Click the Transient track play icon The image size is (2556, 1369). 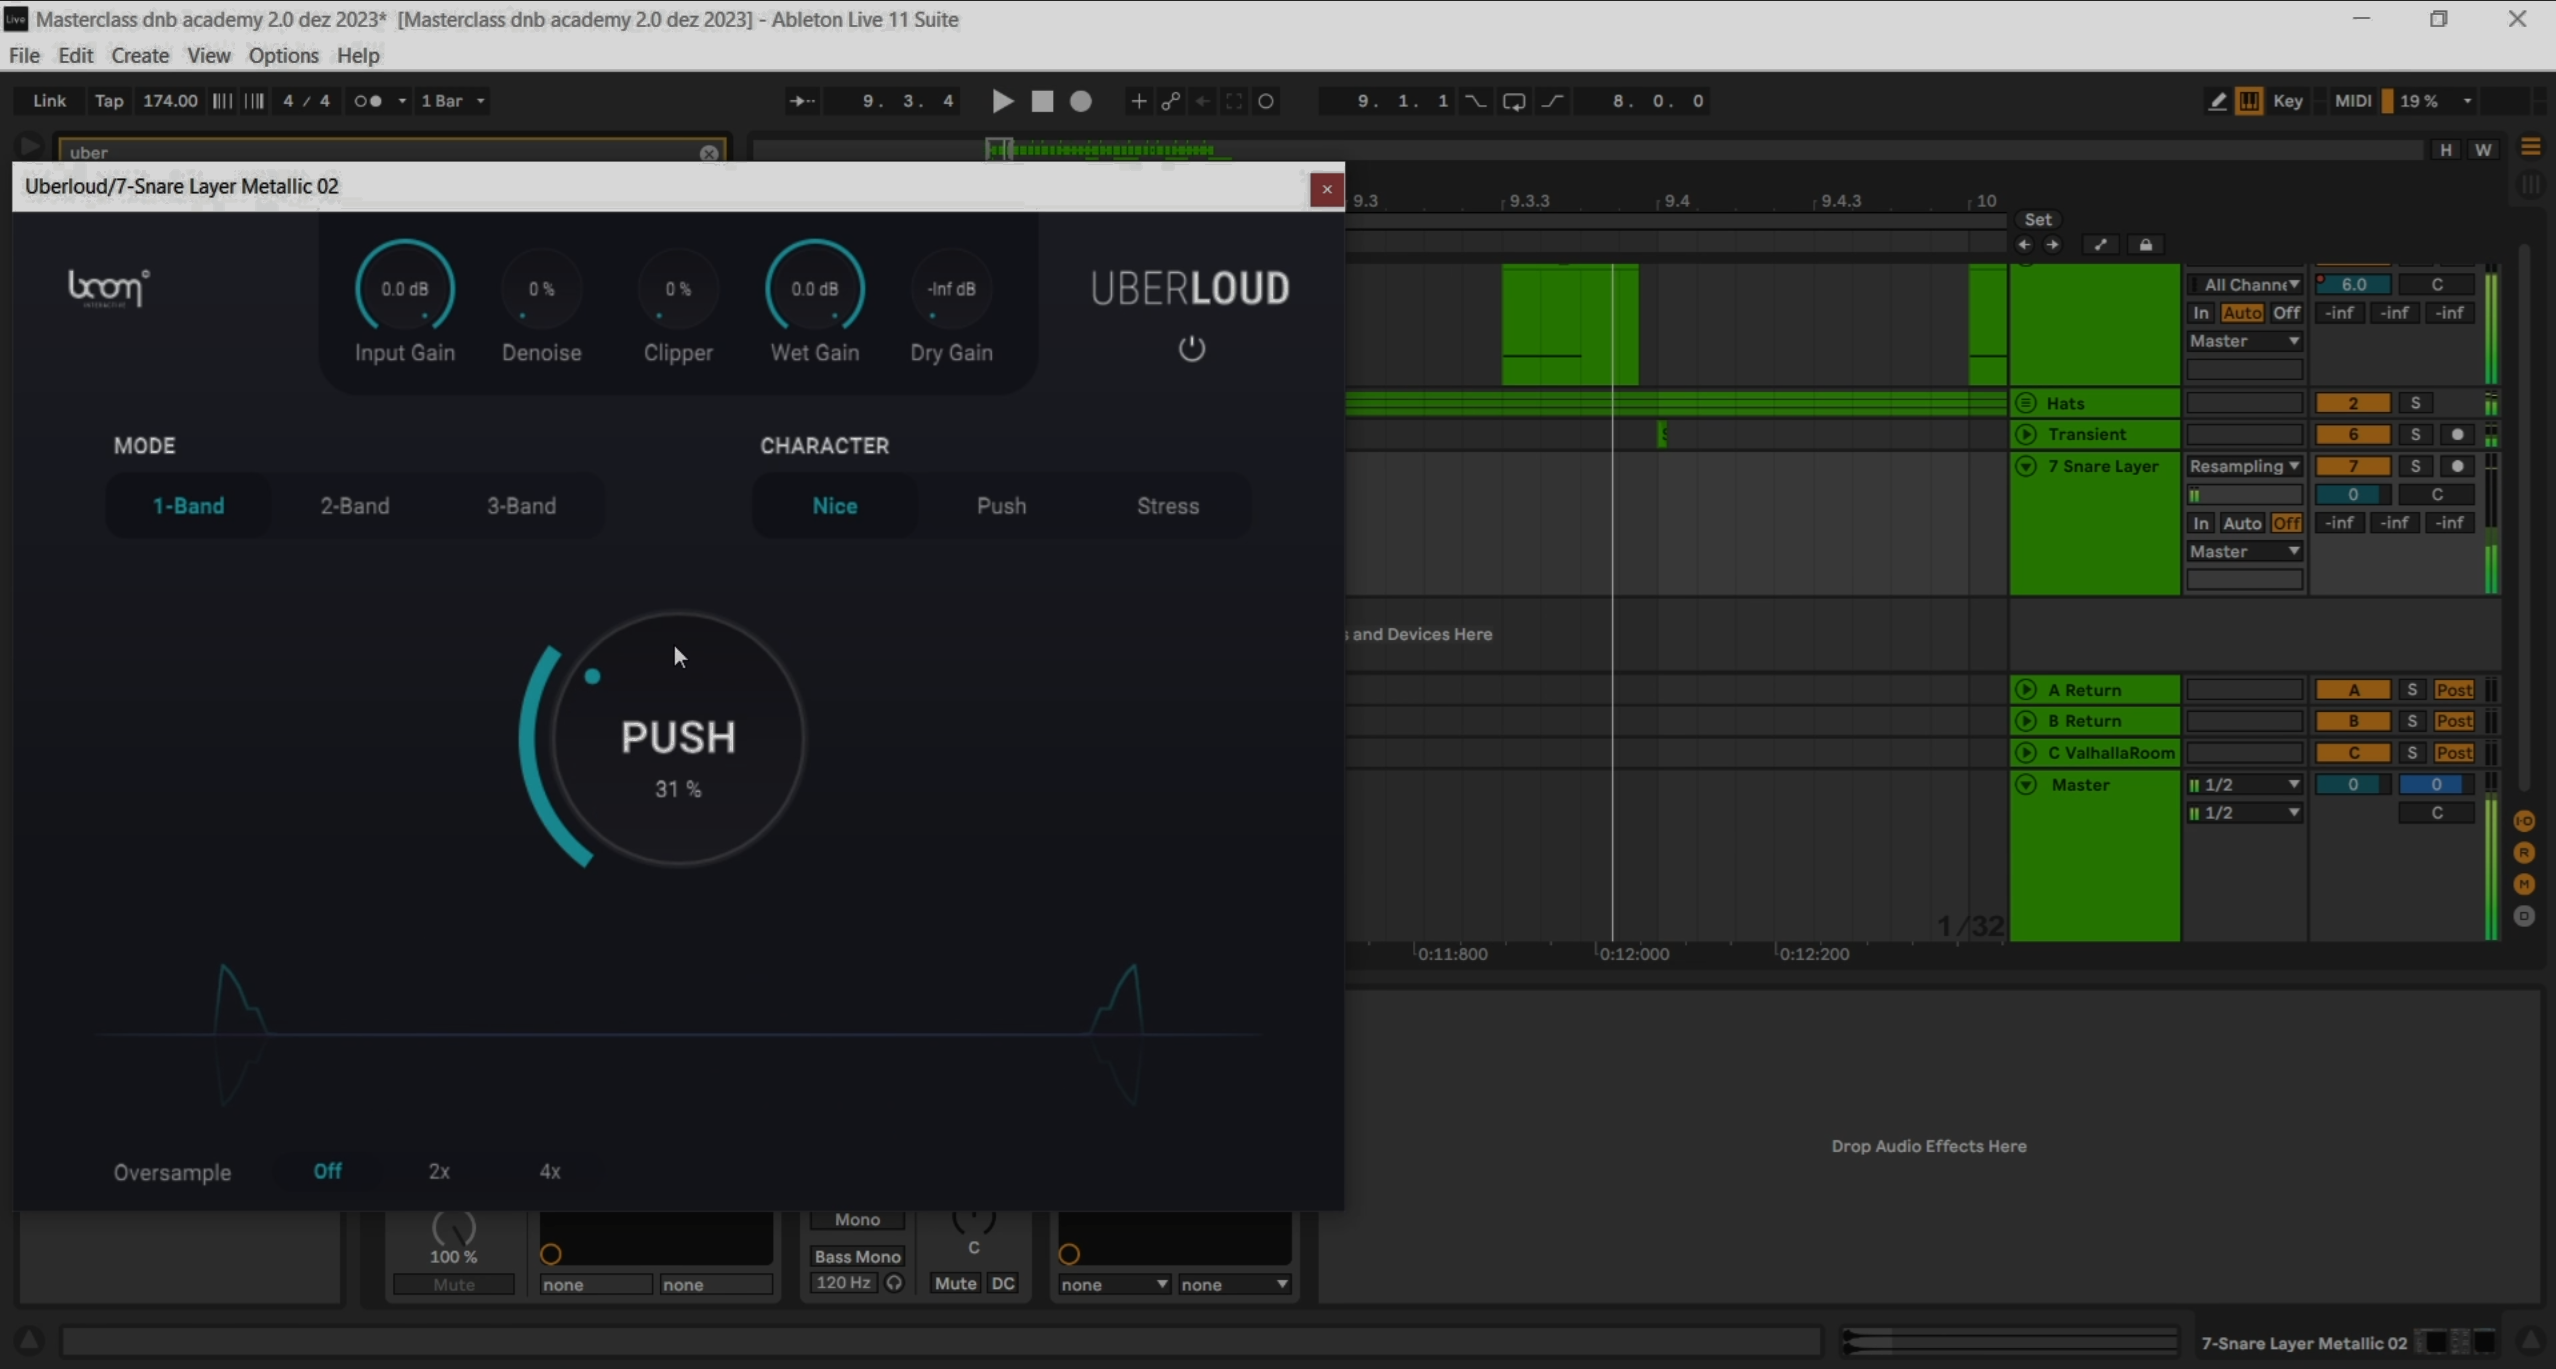point(2026,434)
